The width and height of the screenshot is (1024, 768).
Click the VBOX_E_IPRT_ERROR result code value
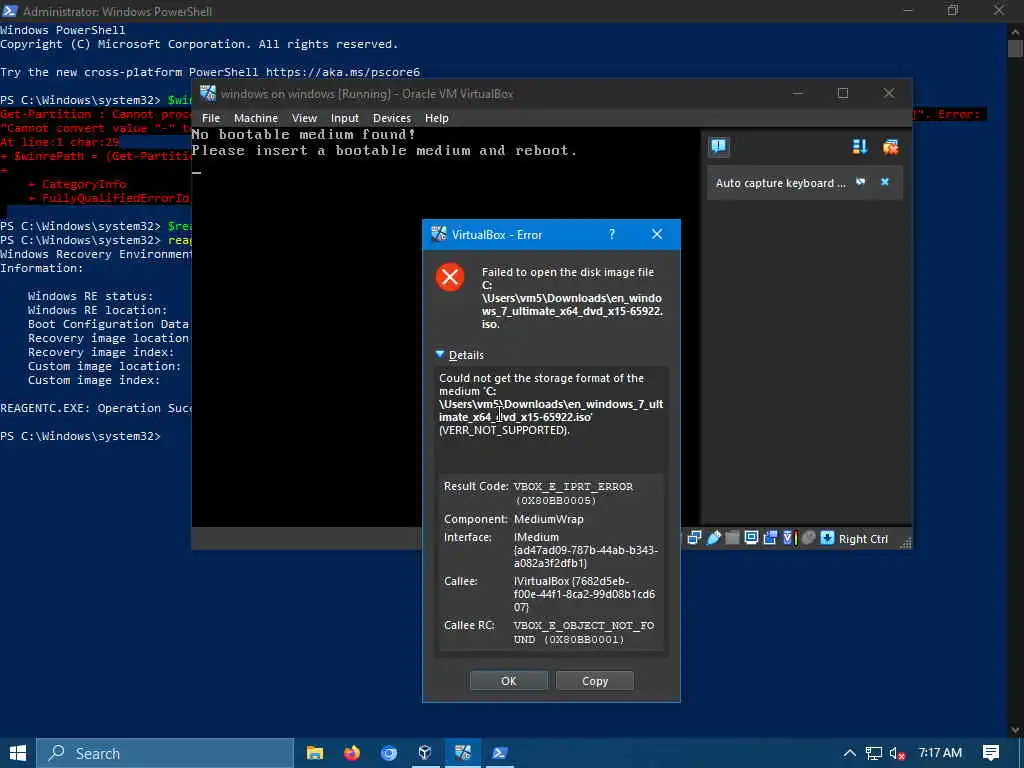coord(573,493)
